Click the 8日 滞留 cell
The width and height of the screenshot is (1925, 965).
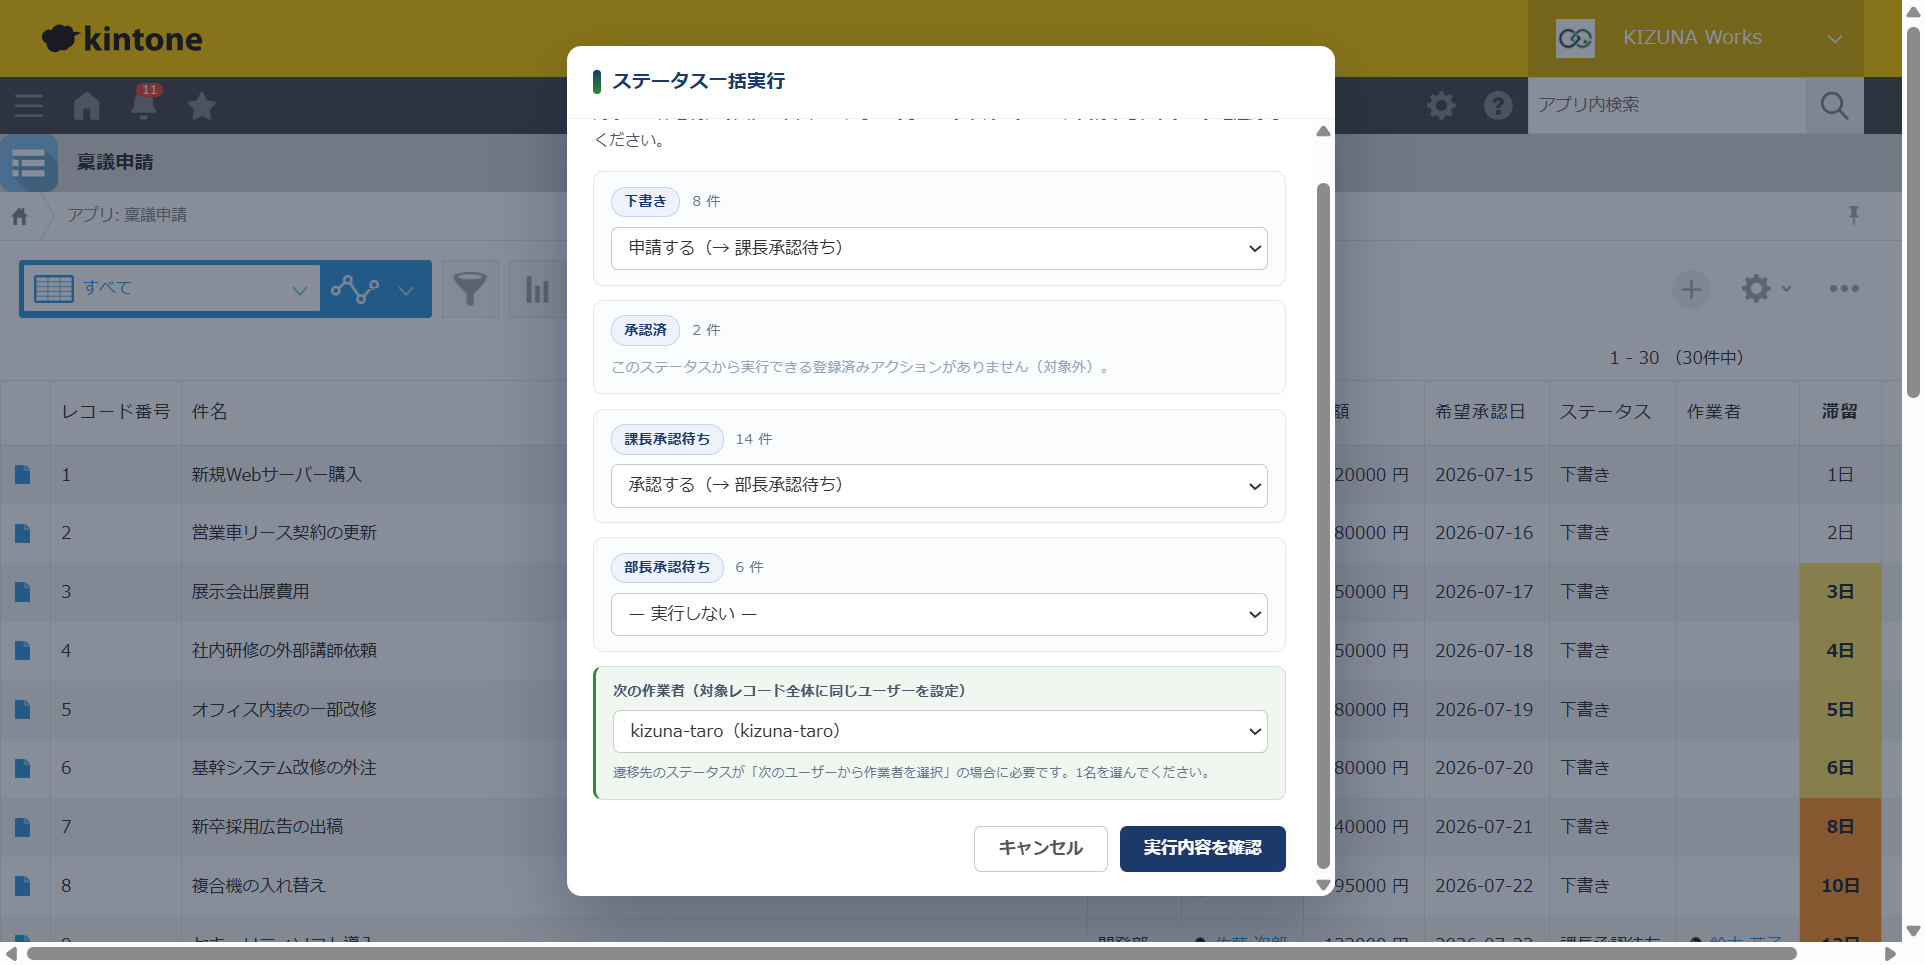coord(1840,827)
